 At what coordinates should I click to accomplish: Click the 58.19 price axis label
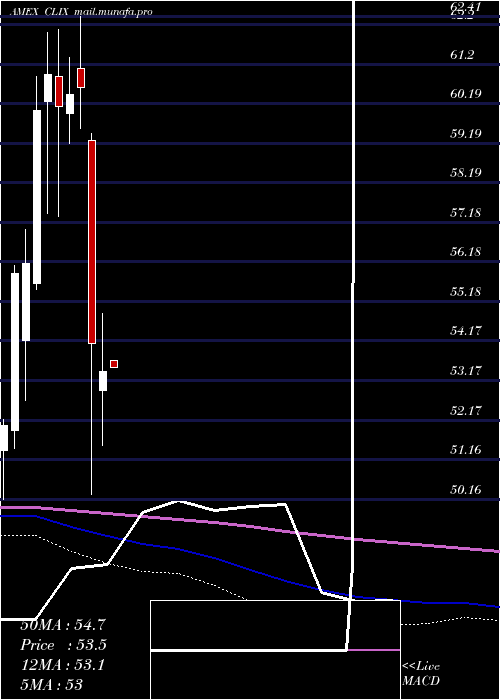(x=467, y=173)
